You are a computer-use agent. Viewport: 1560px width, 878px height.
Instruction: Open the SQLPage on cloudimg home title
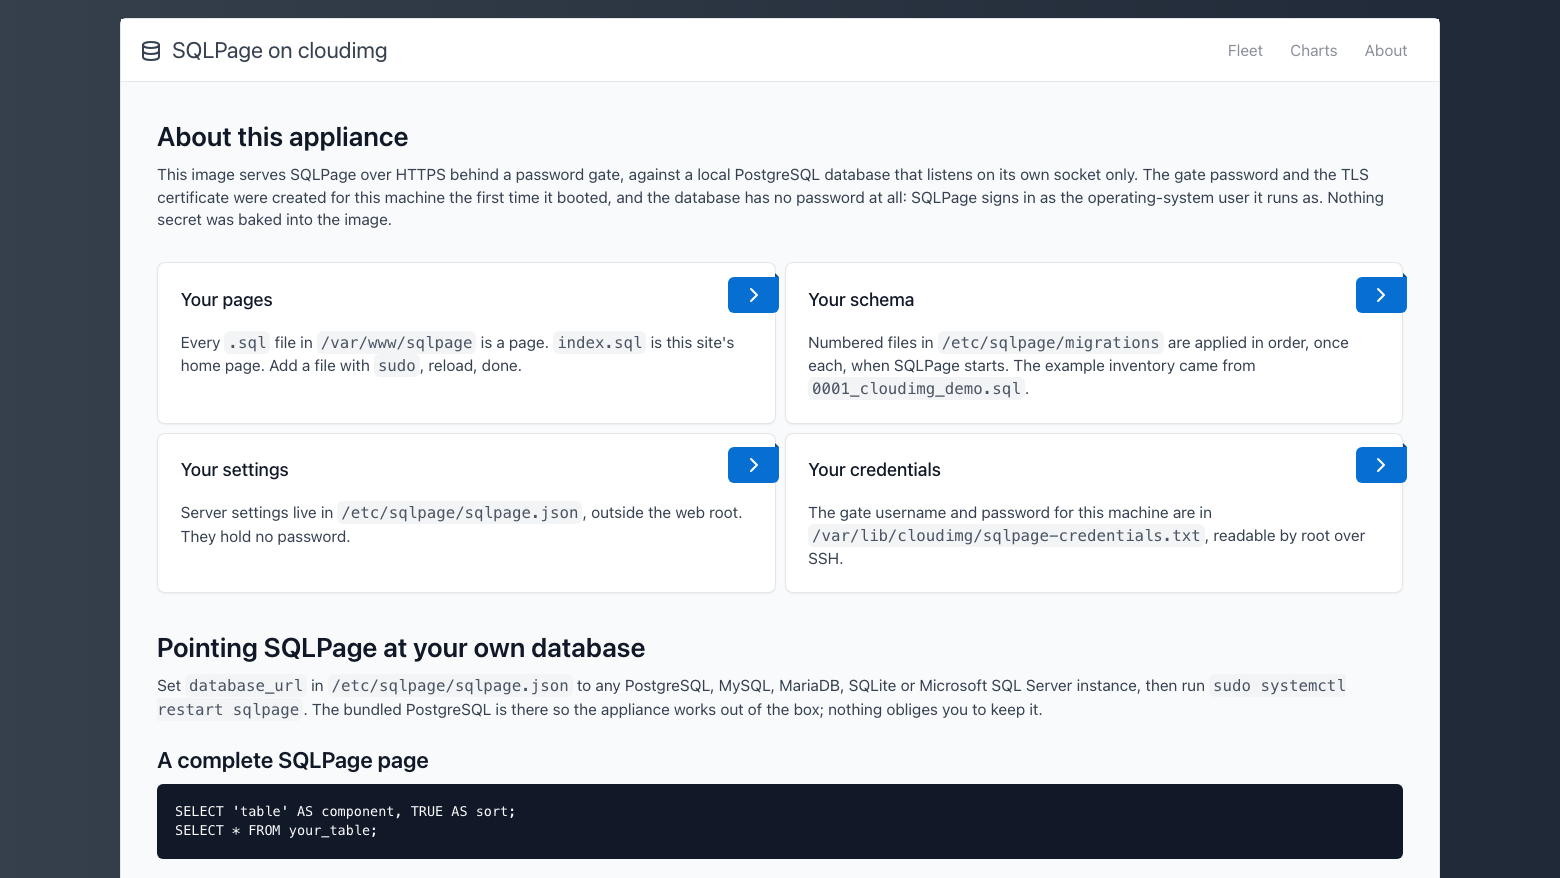click(x=279, y=51)
